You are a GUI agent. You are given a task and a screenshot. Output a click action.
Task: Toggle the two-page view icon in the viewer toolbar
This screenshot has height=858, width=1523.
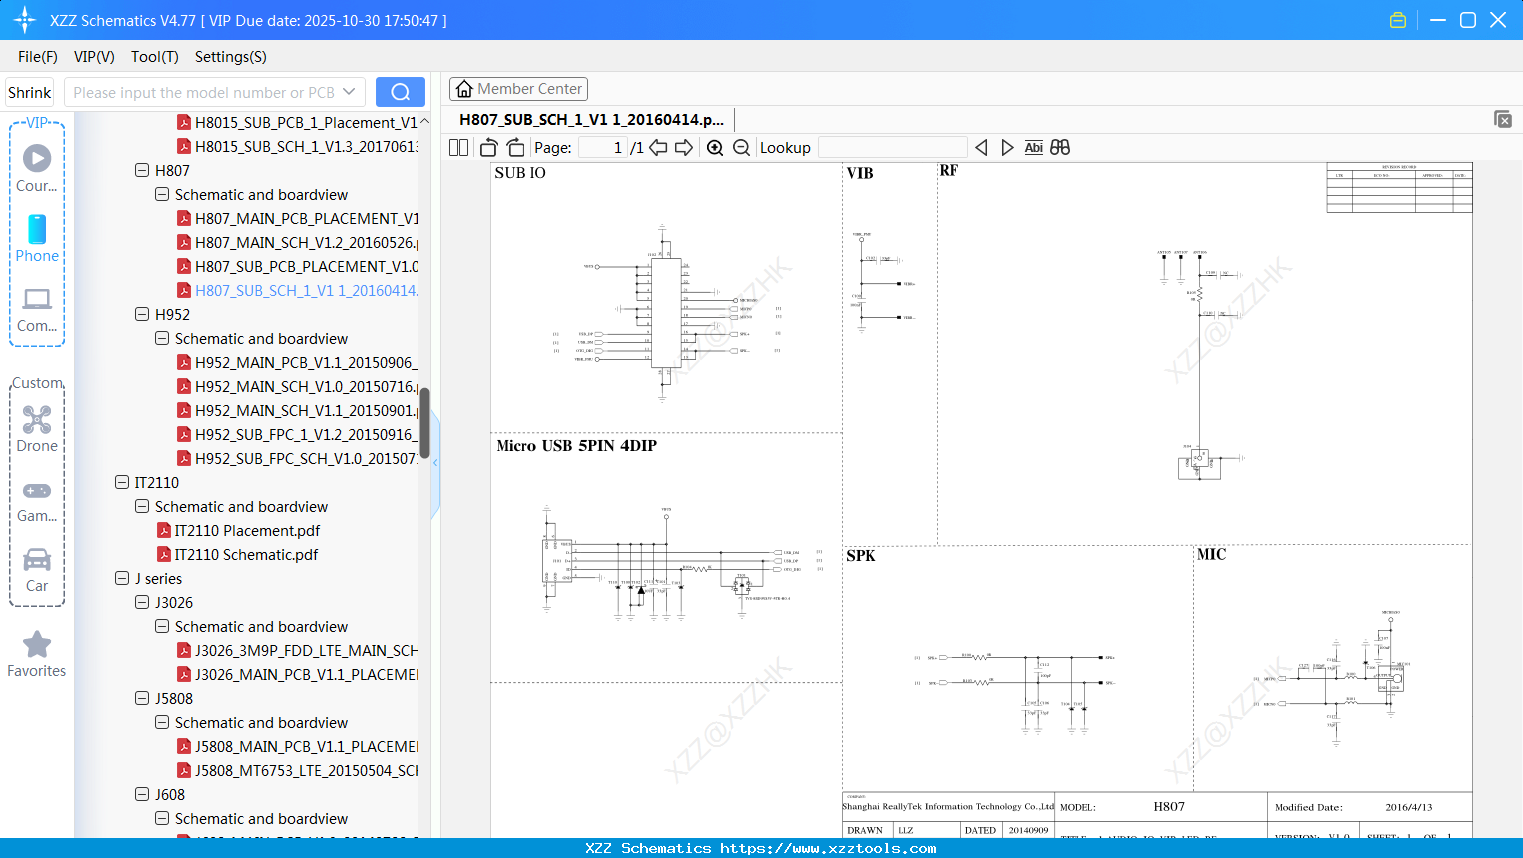(458, 147)
